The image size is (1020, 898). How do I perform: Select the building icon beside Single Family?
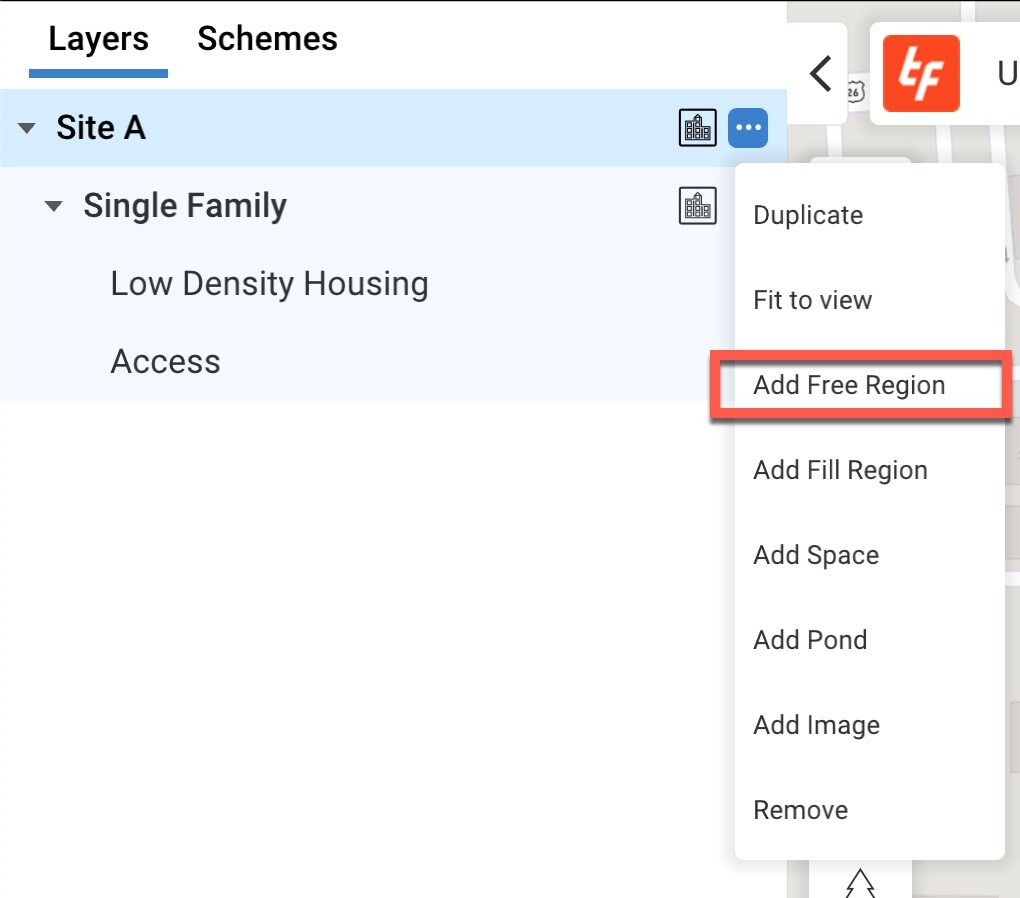pos(697,205)
